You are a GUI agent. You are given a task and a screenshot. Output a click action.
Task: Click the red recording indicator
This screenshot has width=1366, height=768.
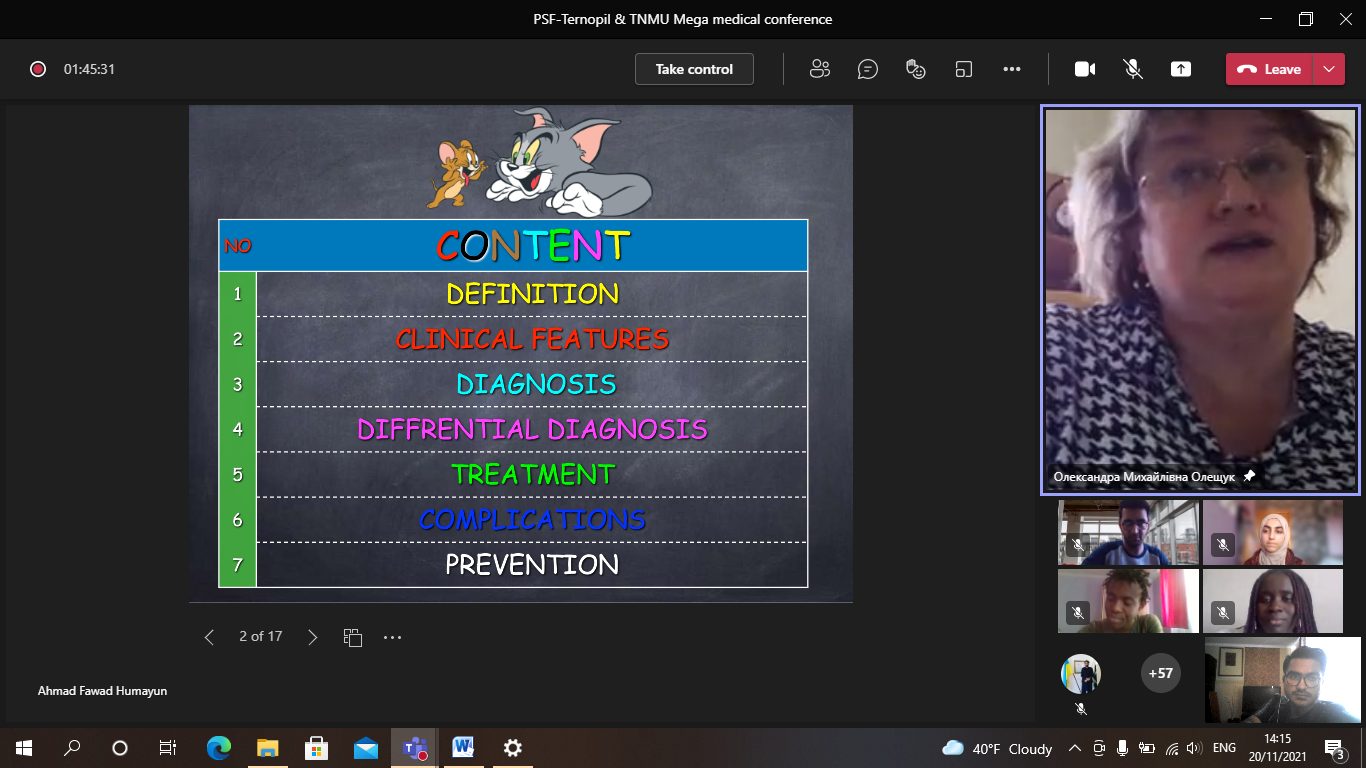38,69
